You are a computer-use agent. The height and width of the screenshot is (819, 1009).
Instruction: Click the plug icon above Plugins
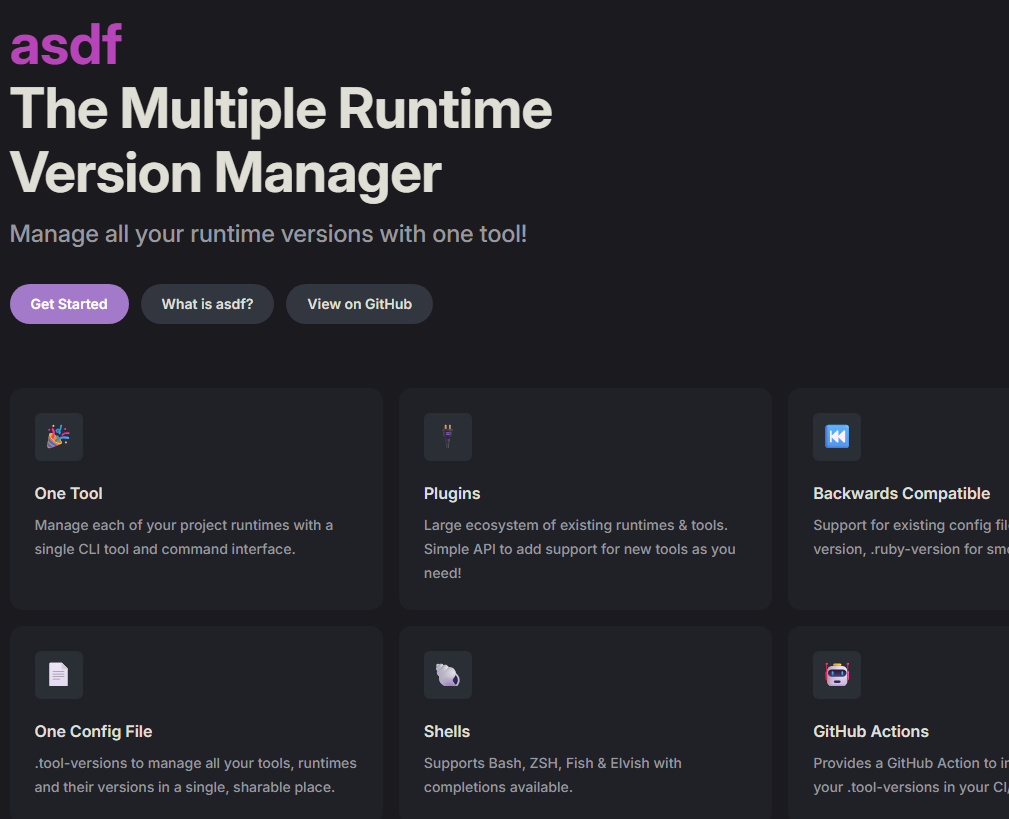click(x=448, y=437)
